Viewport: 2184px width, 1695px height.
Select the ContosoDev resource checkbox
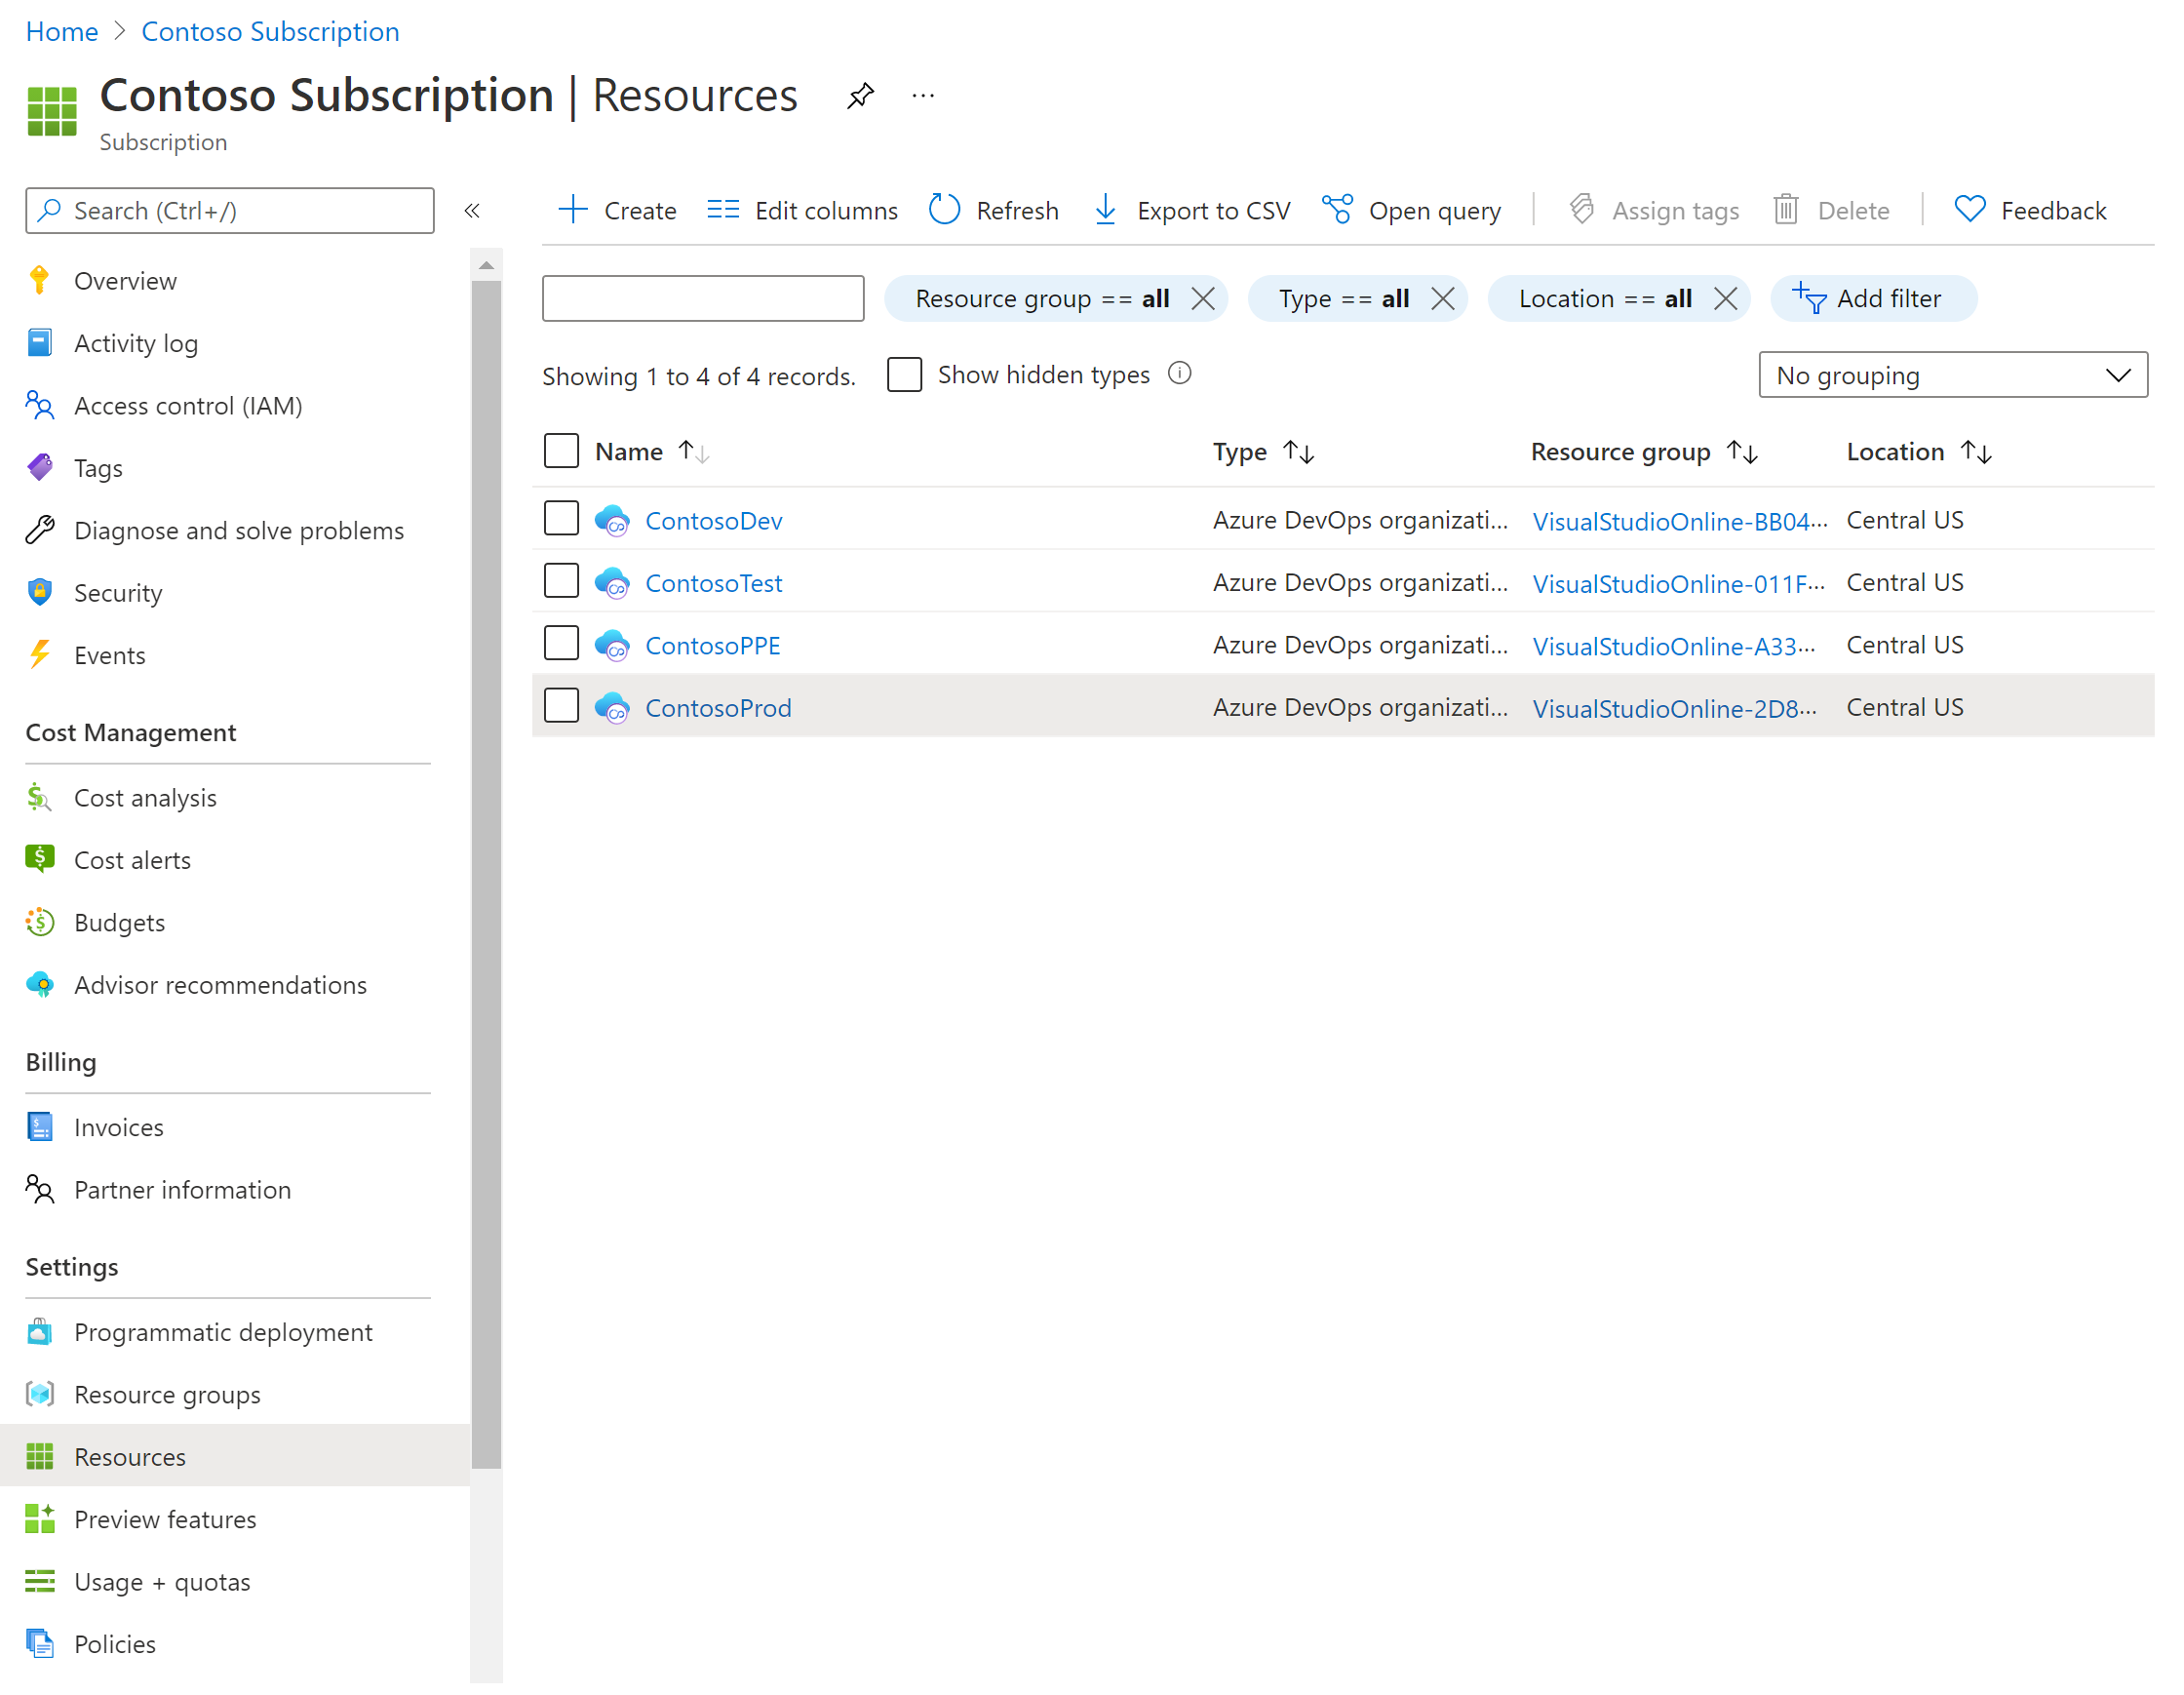[564, 518]
